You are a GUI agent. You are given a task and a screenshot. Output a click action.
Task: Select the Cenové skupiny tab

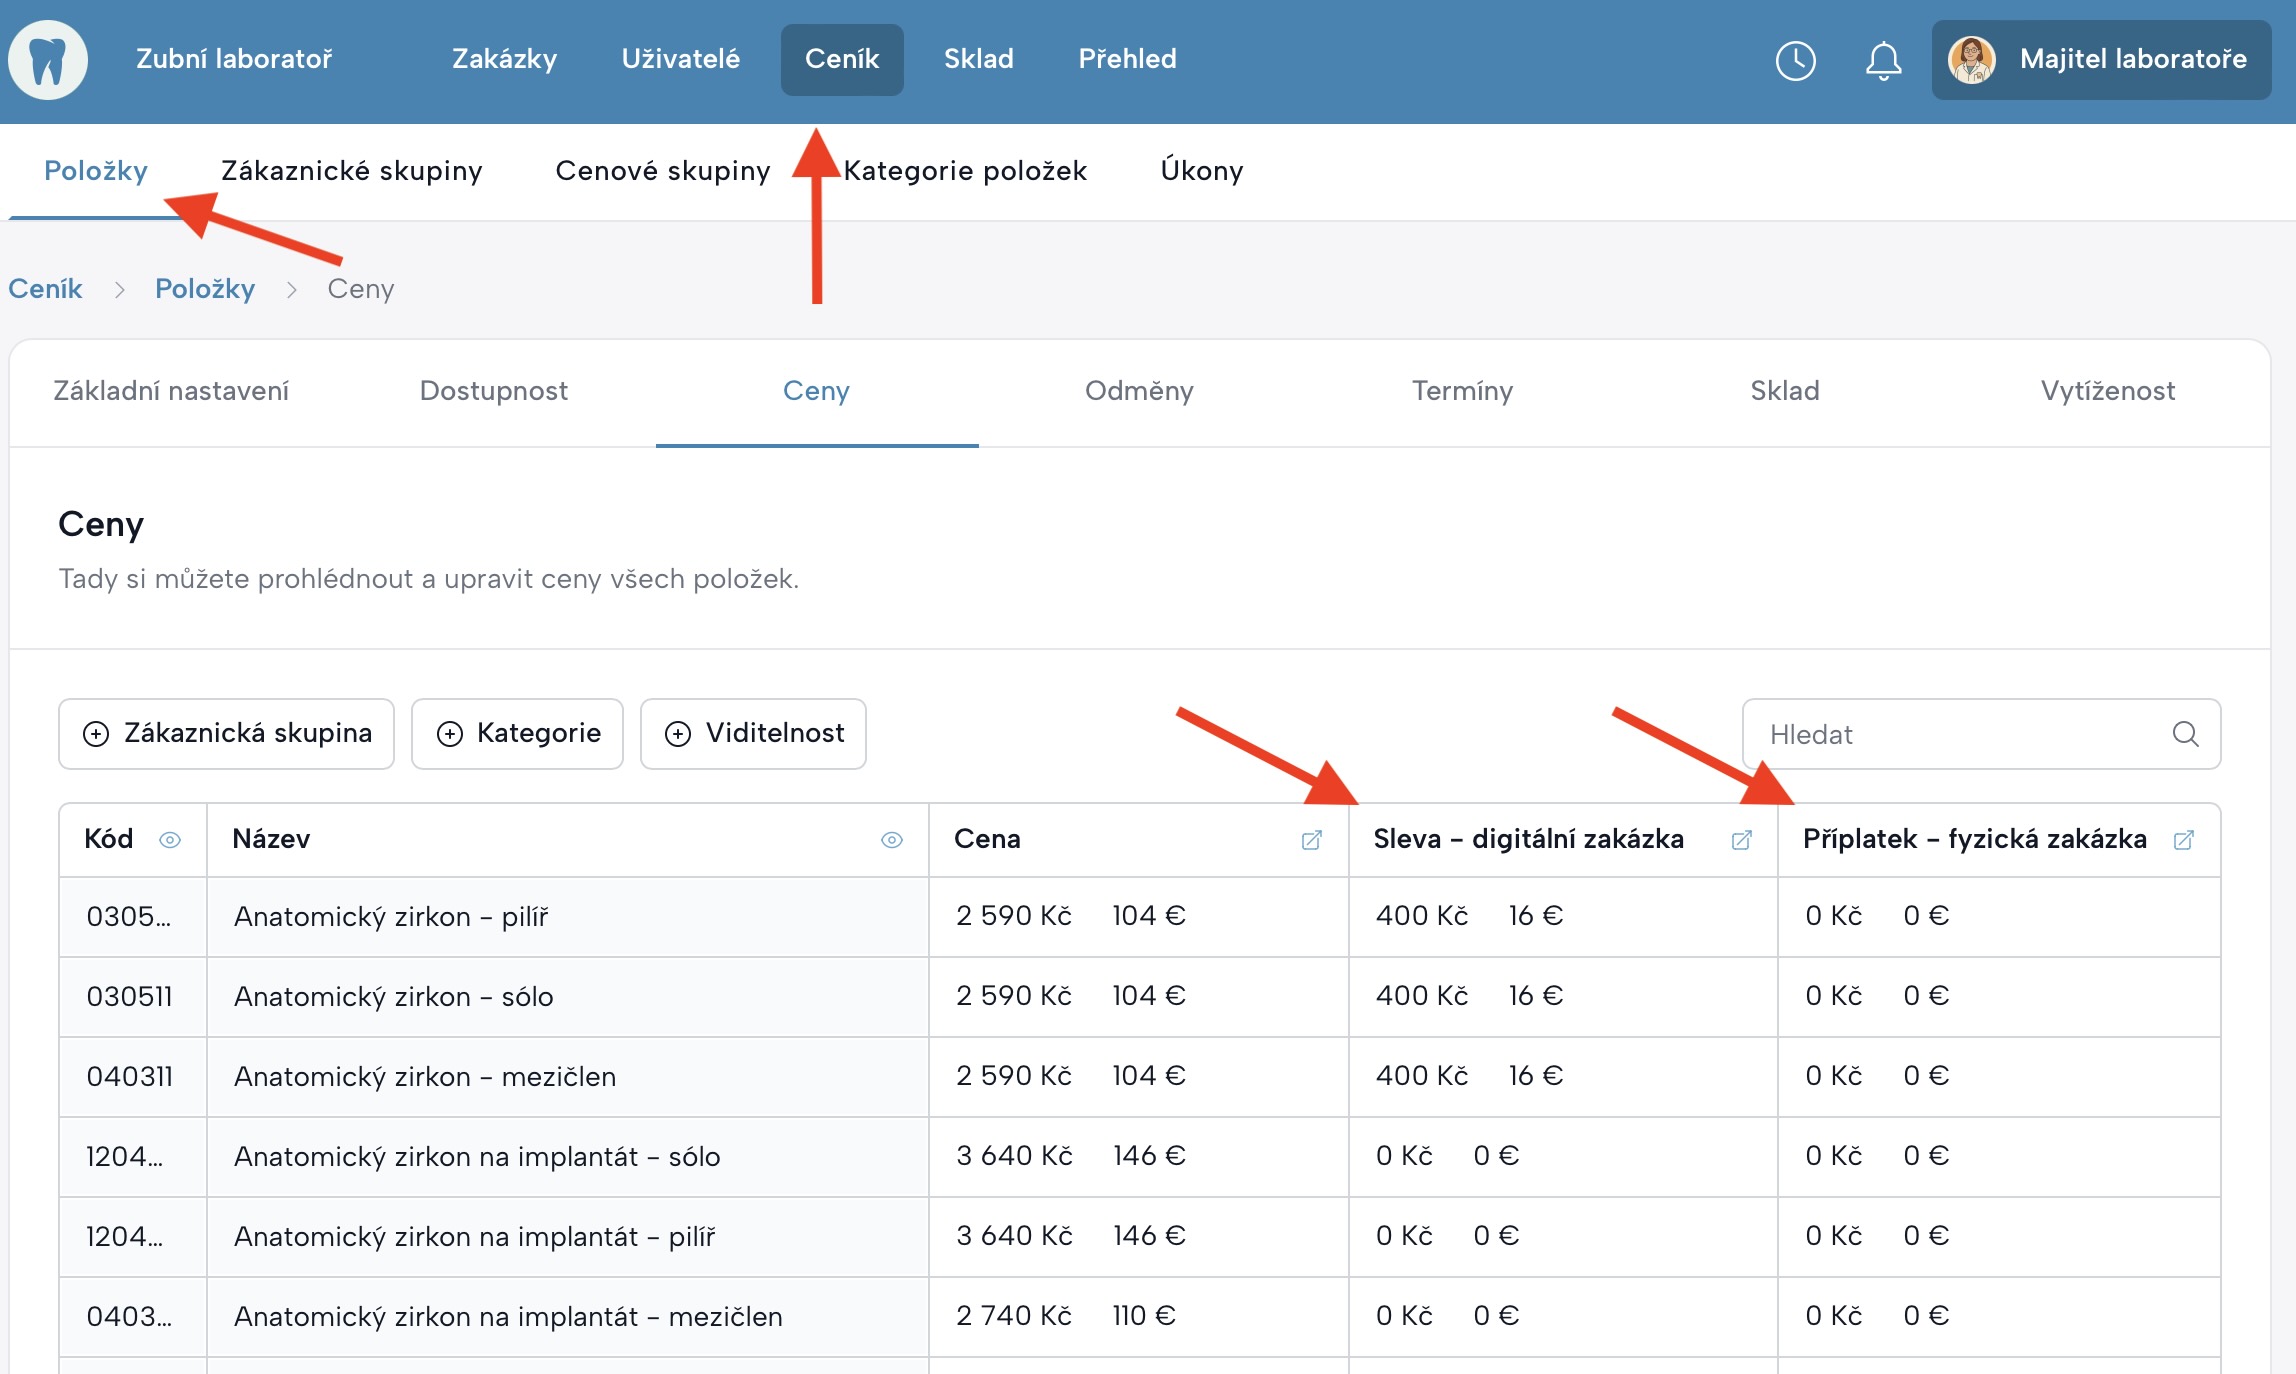662,171
